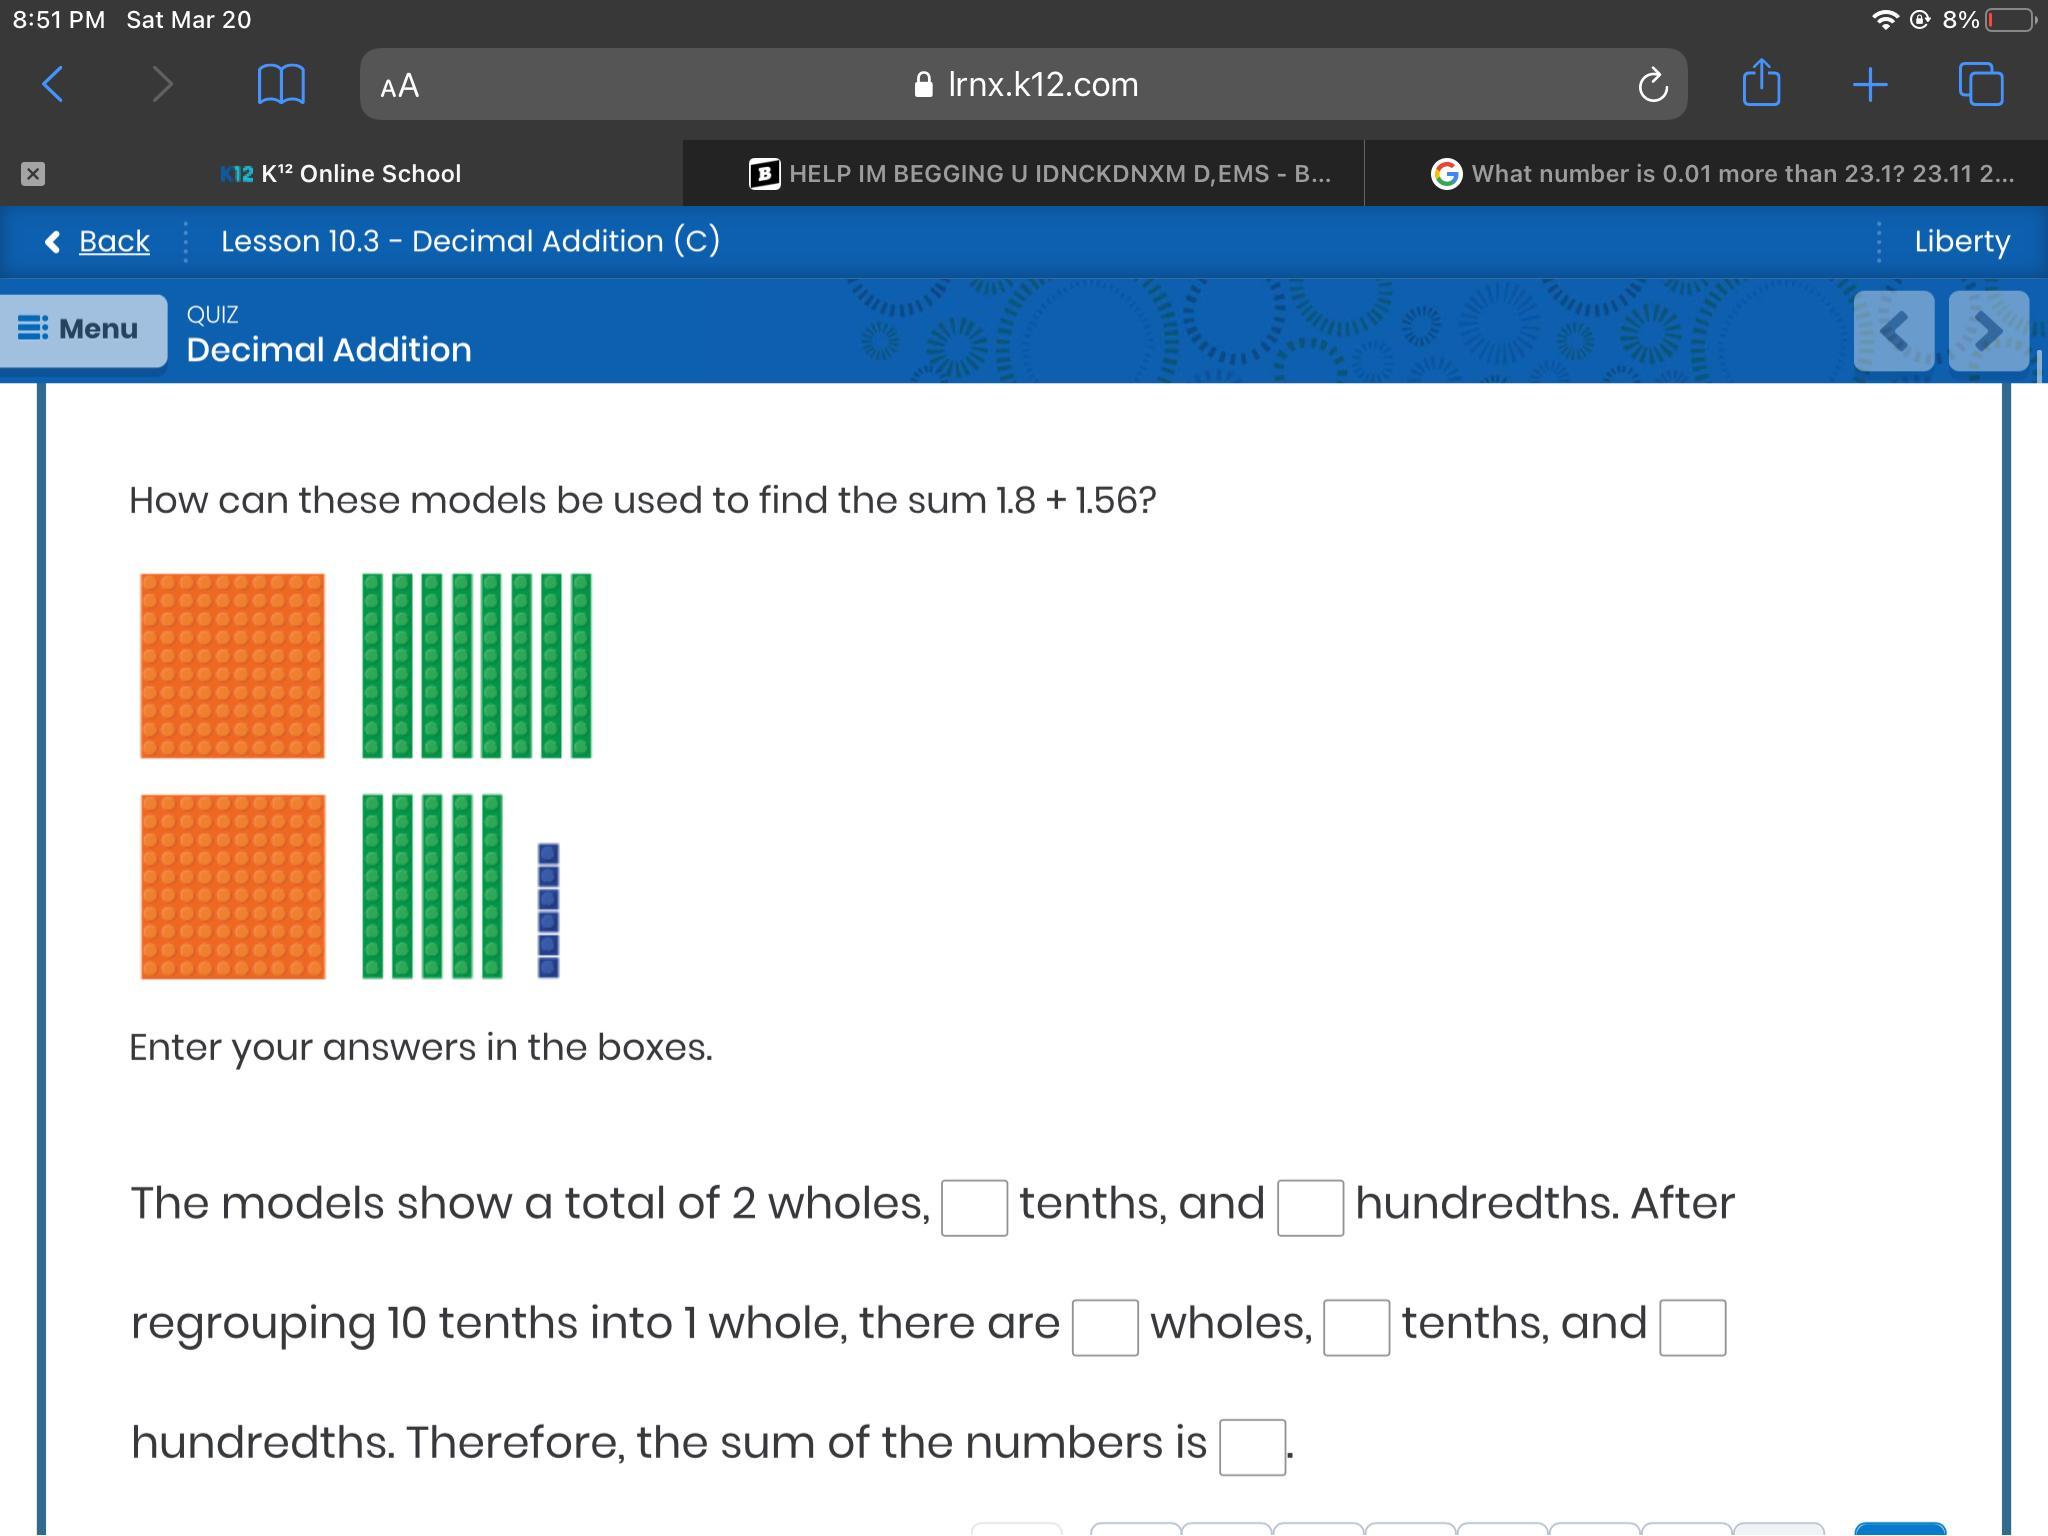Tap Safari back arrow icon

[x=54, y=85]
